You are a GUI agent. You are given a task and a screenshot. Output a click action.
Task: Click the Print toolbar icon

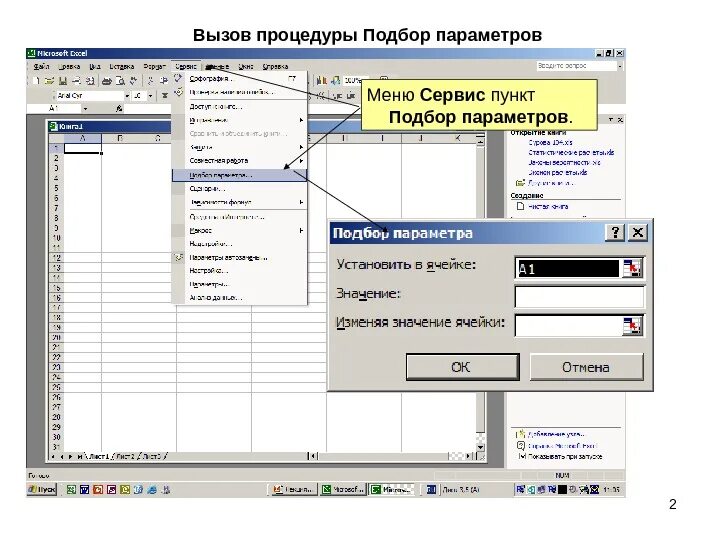107,81
